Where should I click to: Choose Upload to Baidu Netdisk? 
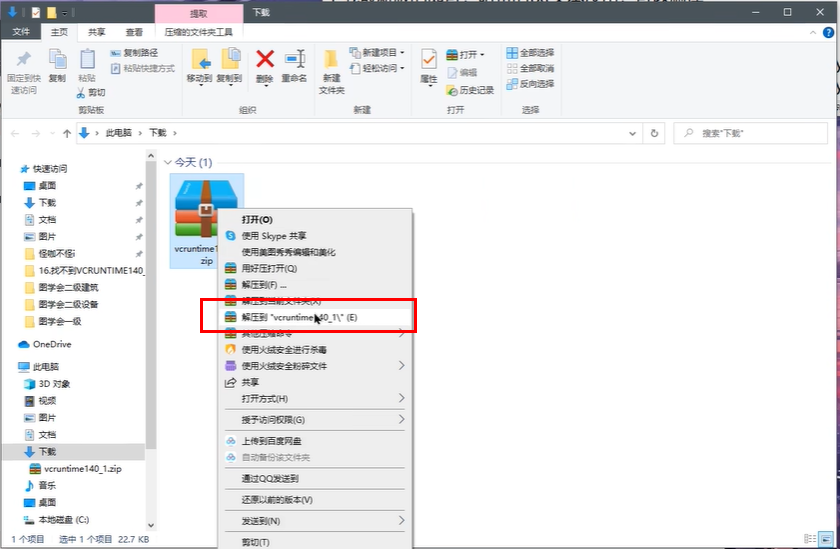(314, 441)
